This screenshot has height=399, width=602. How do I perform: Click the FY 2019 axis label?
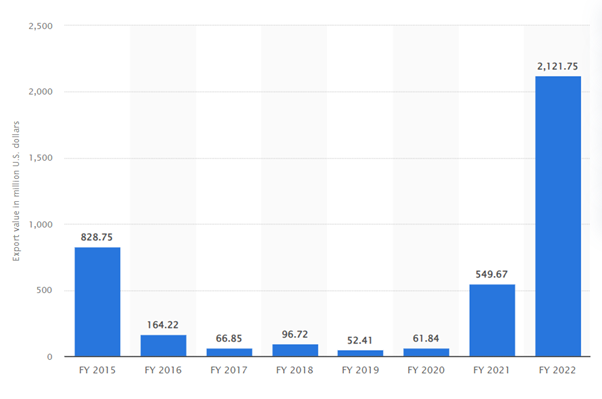pyautogui.click(x=361, y=370)
